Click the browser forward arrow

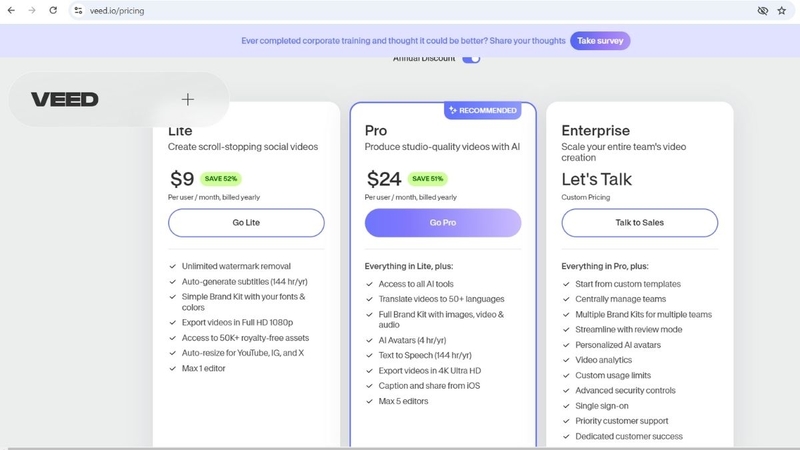pos(32,10)
